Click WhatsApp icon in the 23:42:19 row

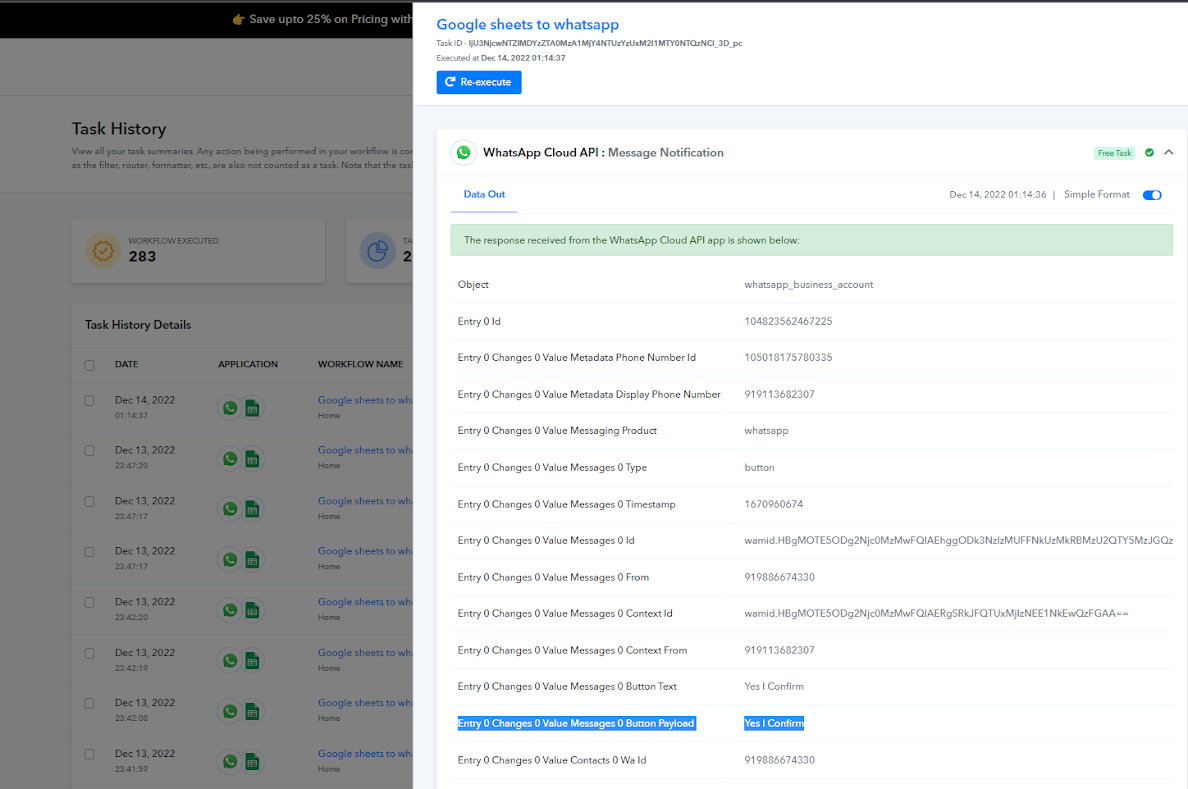pos(230,661)
